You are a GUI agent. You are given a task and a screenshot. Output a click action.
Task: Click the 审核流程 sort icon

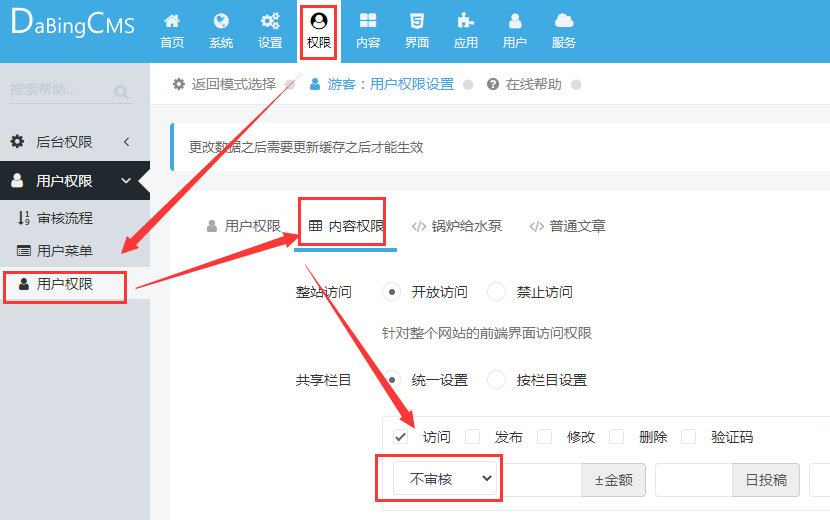point(24,218)
